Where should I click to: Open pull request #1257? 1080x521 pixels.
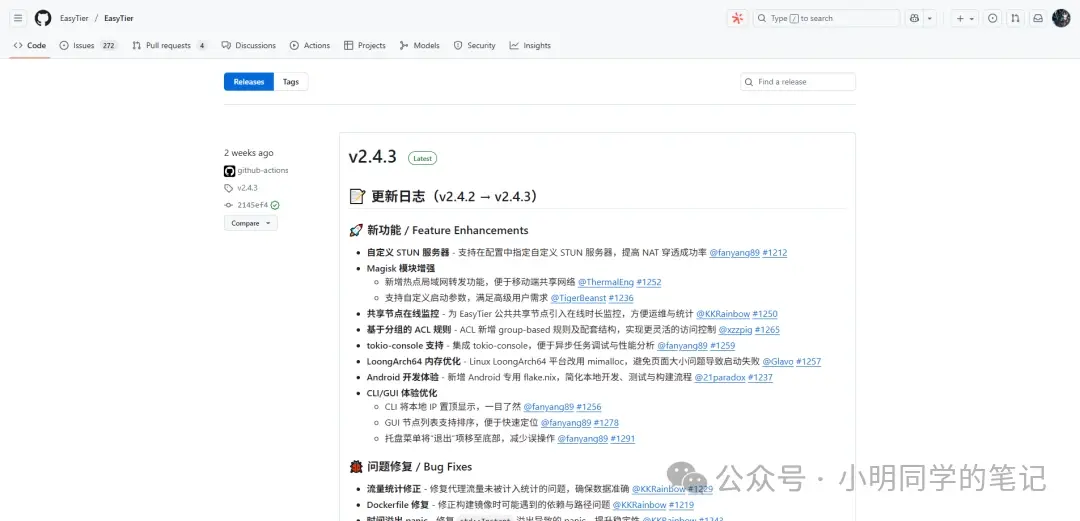point(809,362)
